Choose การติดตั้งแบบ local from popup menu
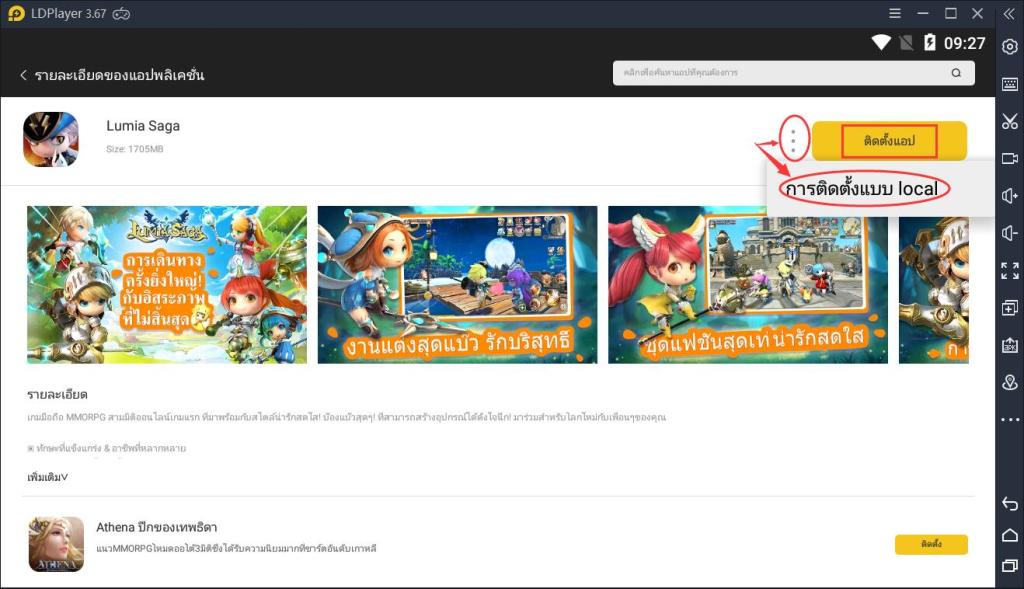This screenshot has width=1024, height=589. [862, 189]
